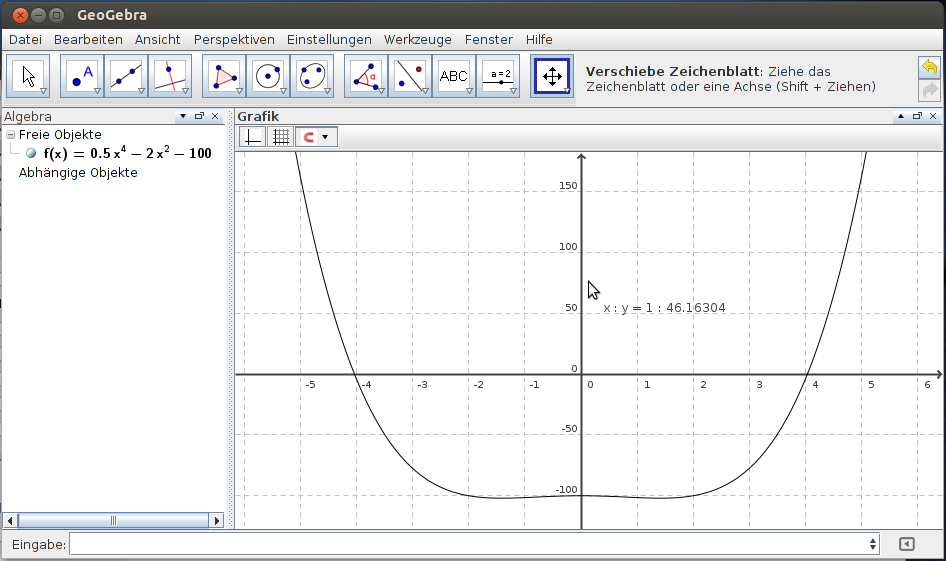Open the Ansicht menu
The image size is (946, 561).
pos(157,40)
